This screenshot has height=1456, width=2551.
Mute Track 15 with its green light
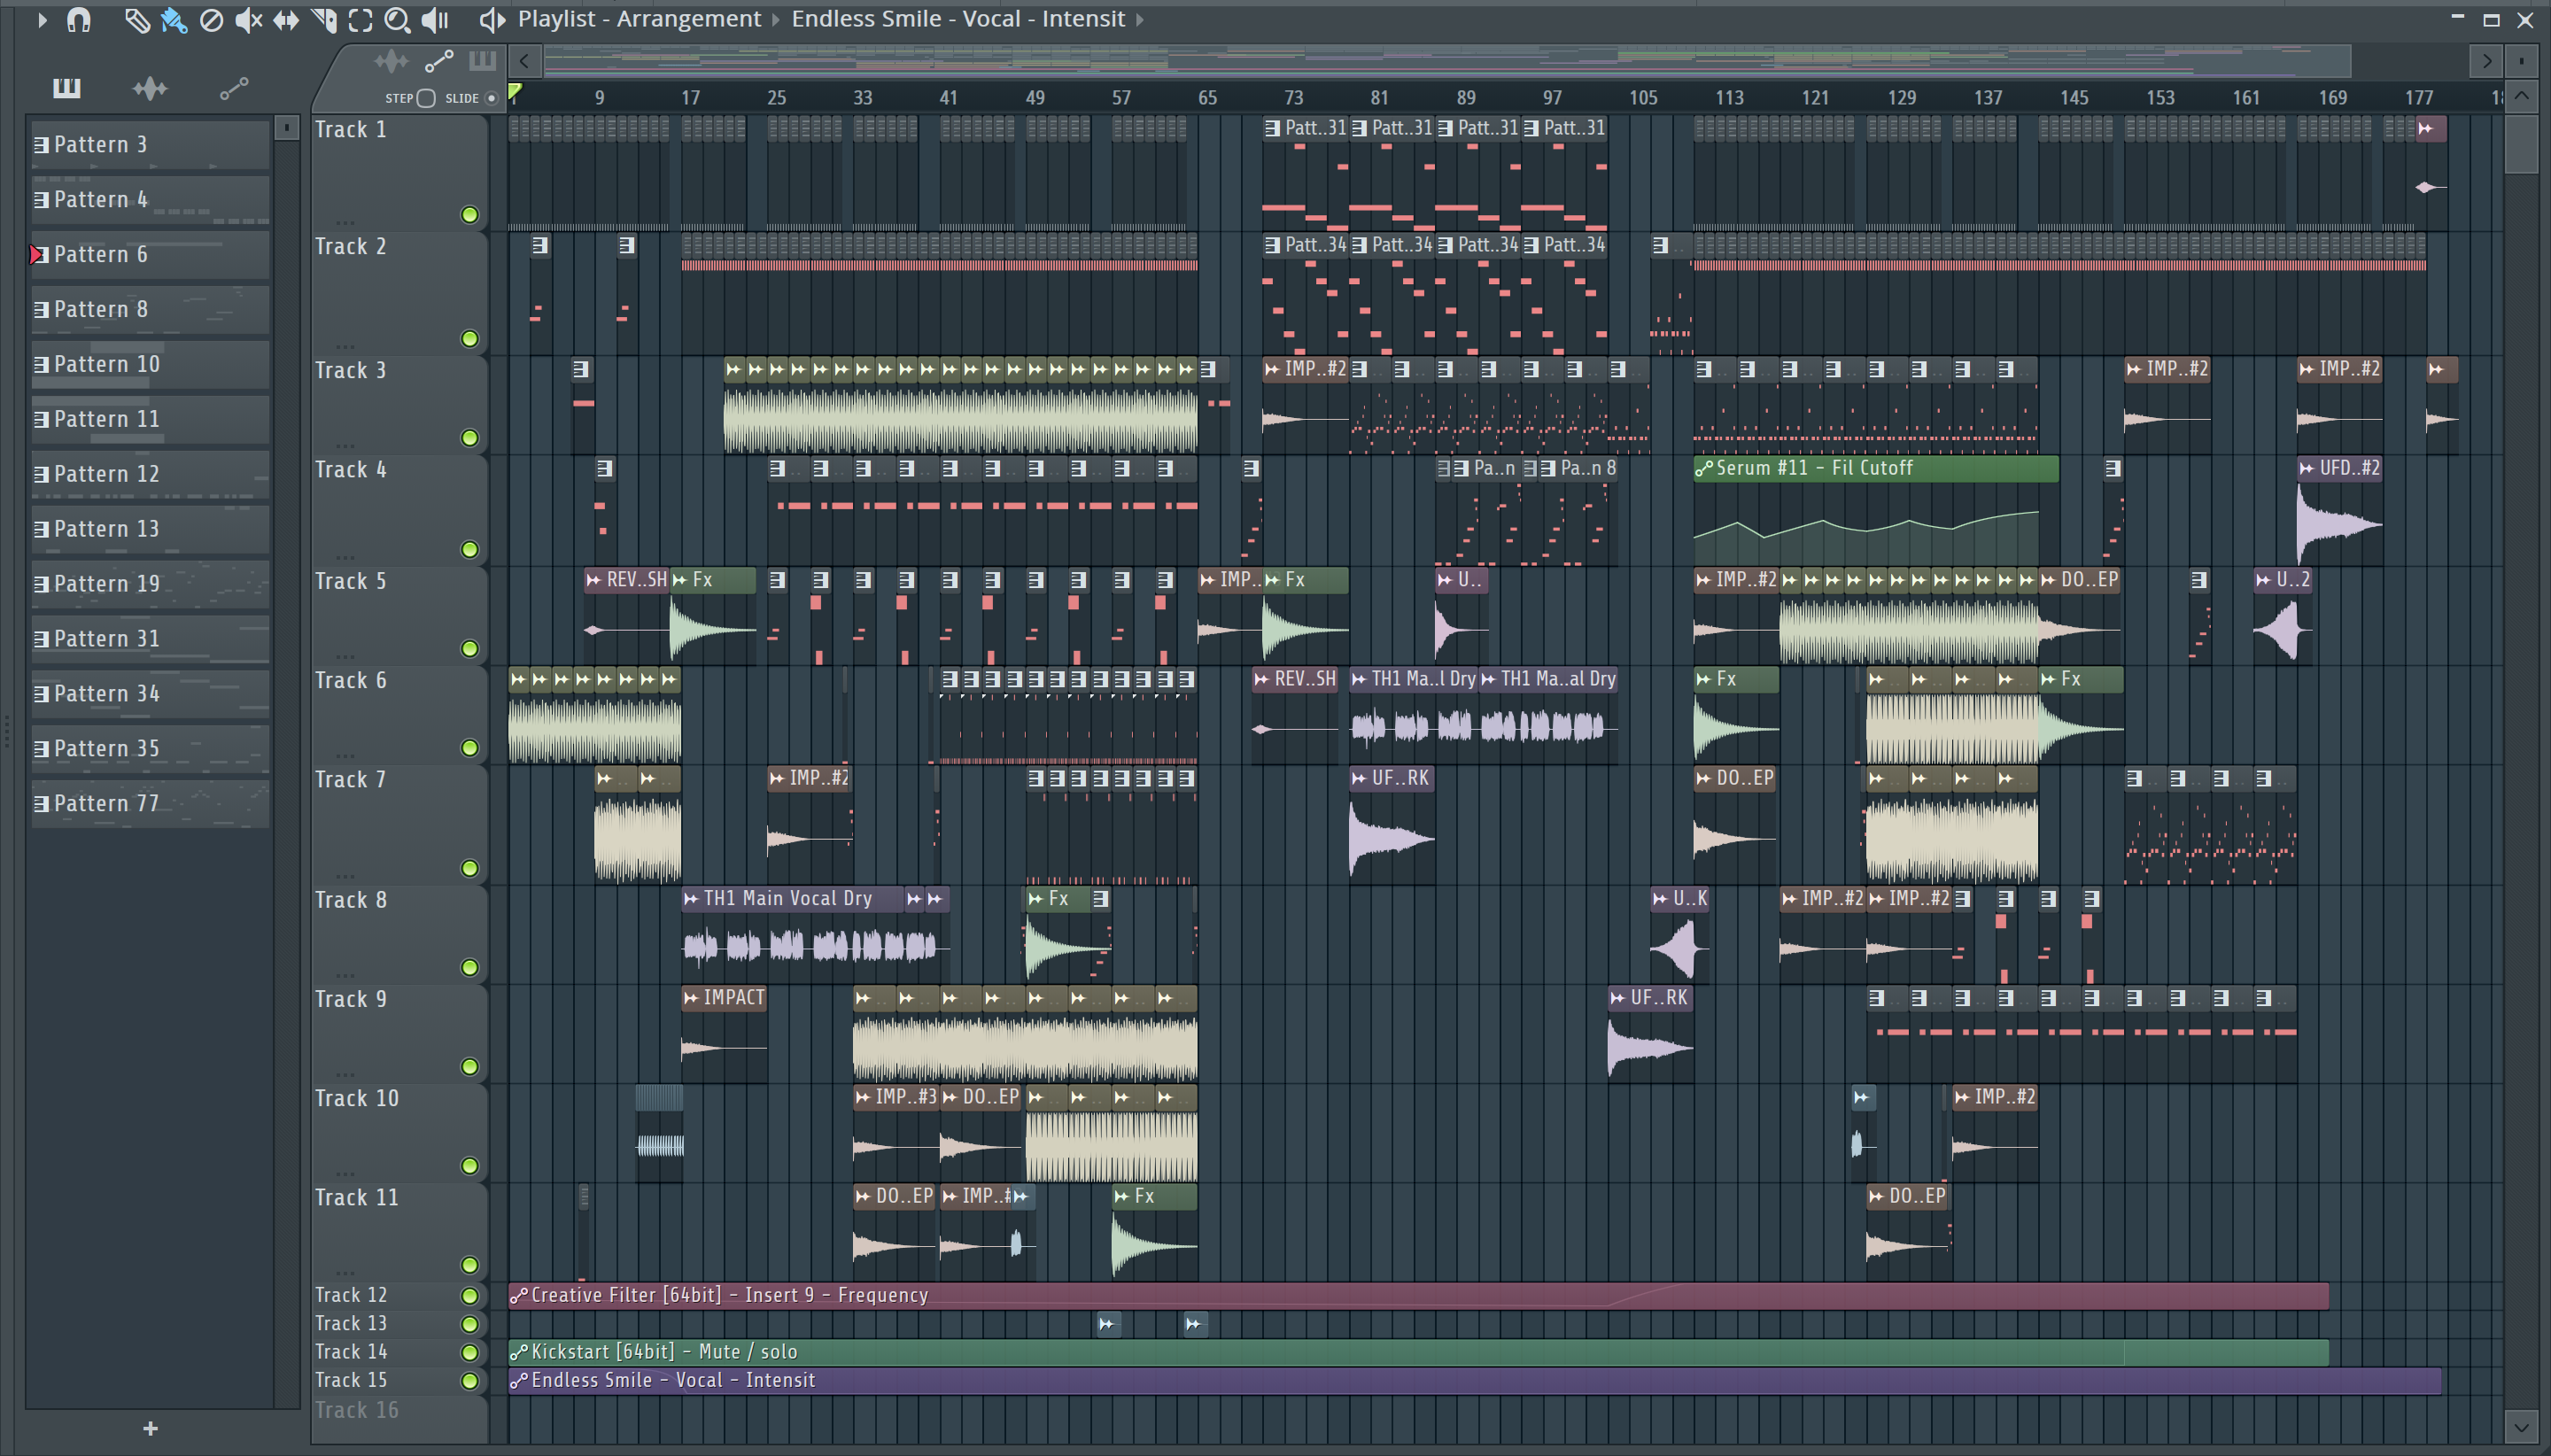pos(469,1380)
